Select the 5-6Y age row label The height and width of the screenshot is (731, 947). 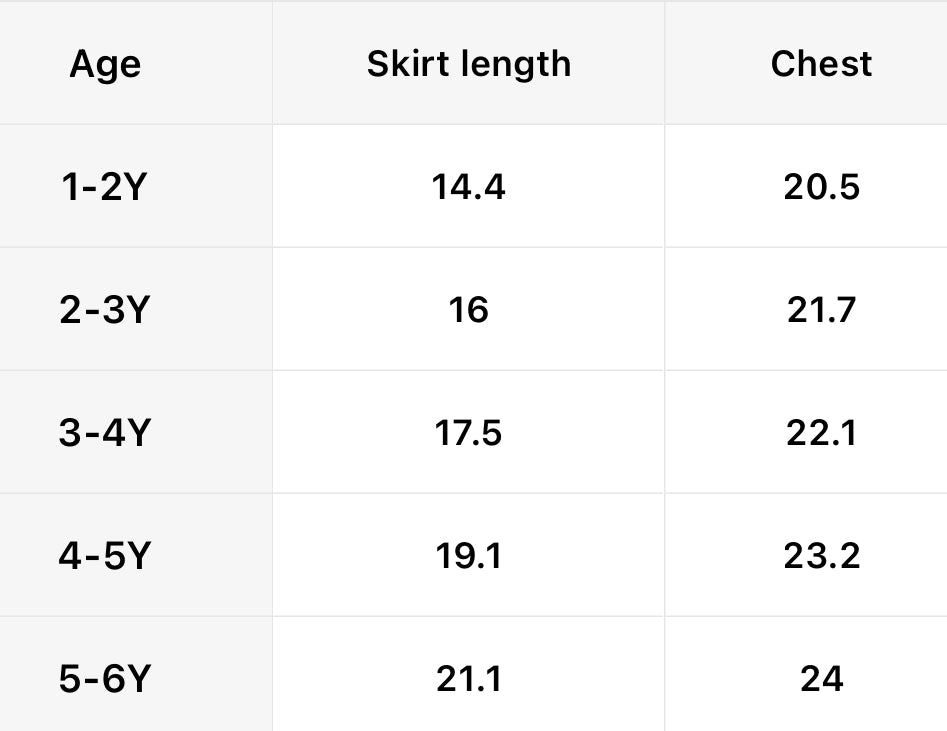click(104, 680)
